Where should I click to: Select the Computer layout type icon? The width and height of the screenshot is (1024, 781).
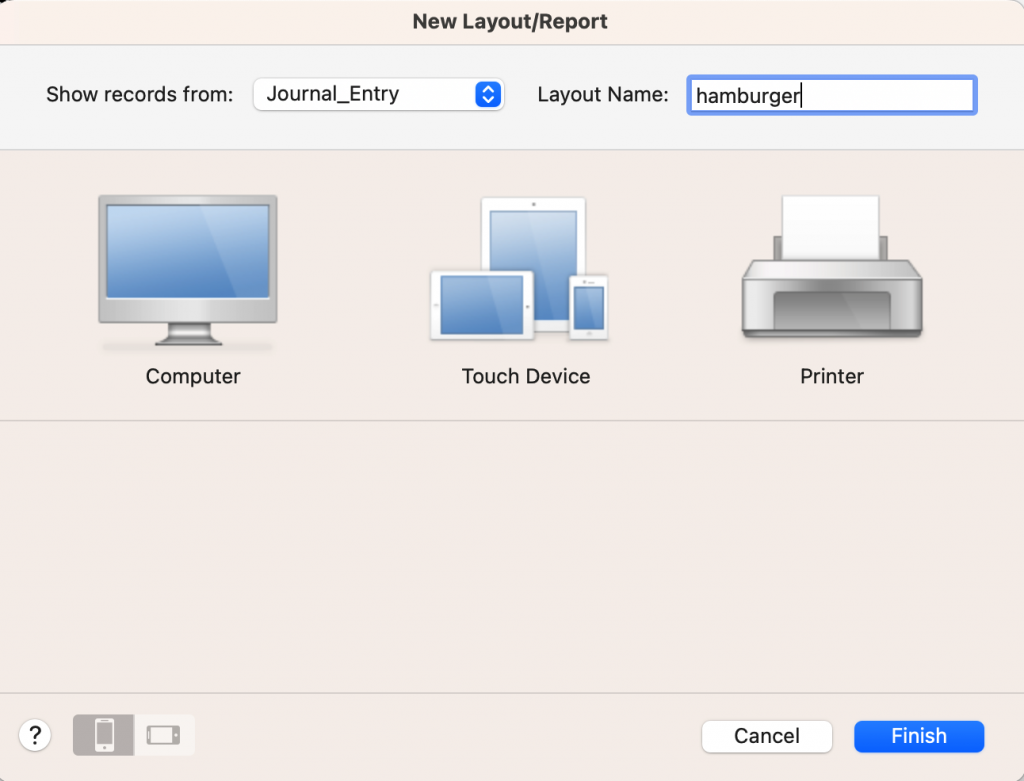click(188, 270)
